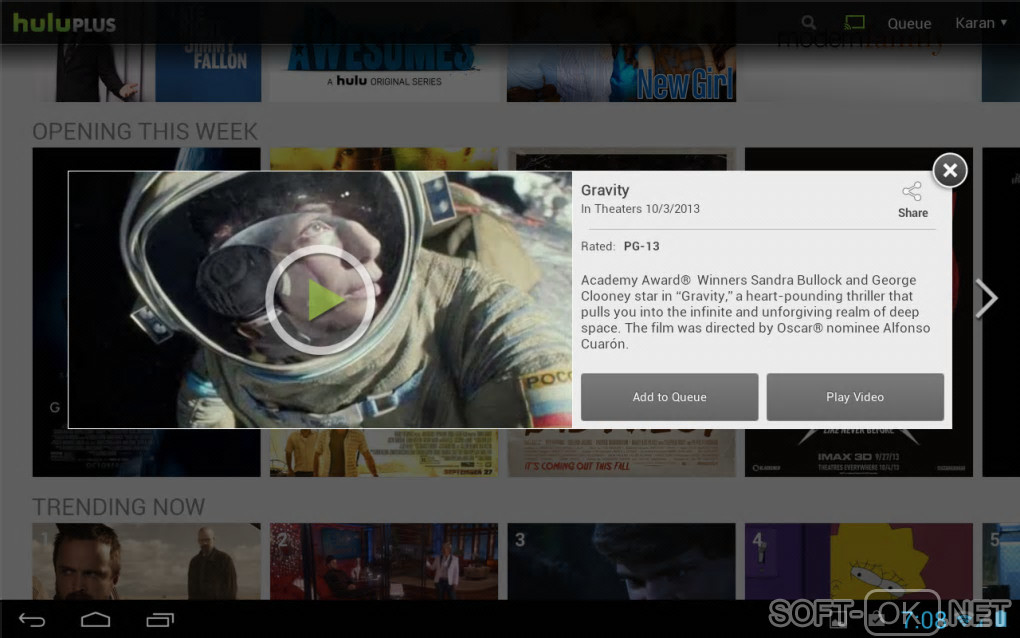The height and width of the screenshot is (638, 1020).
Task: Click the 'Opening This Week' heading
Action: [145, 131]
